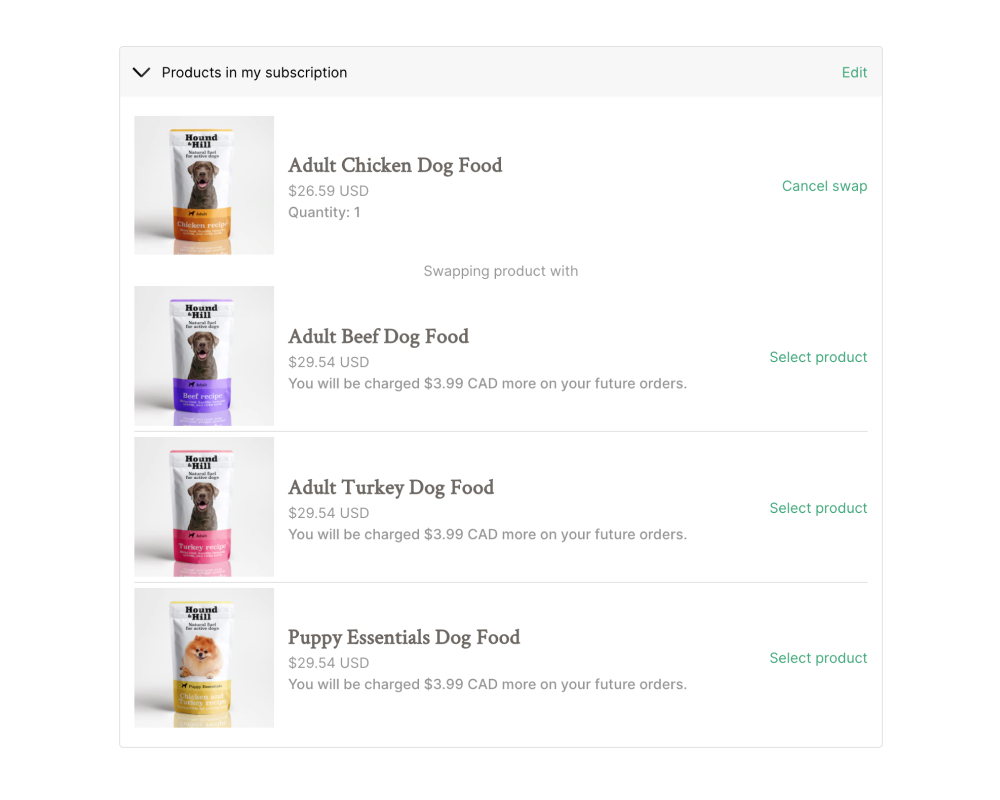This screenshot has height=800, width=1000.
Task: Click the Quantity: 1 text
Action: (324, 212)
